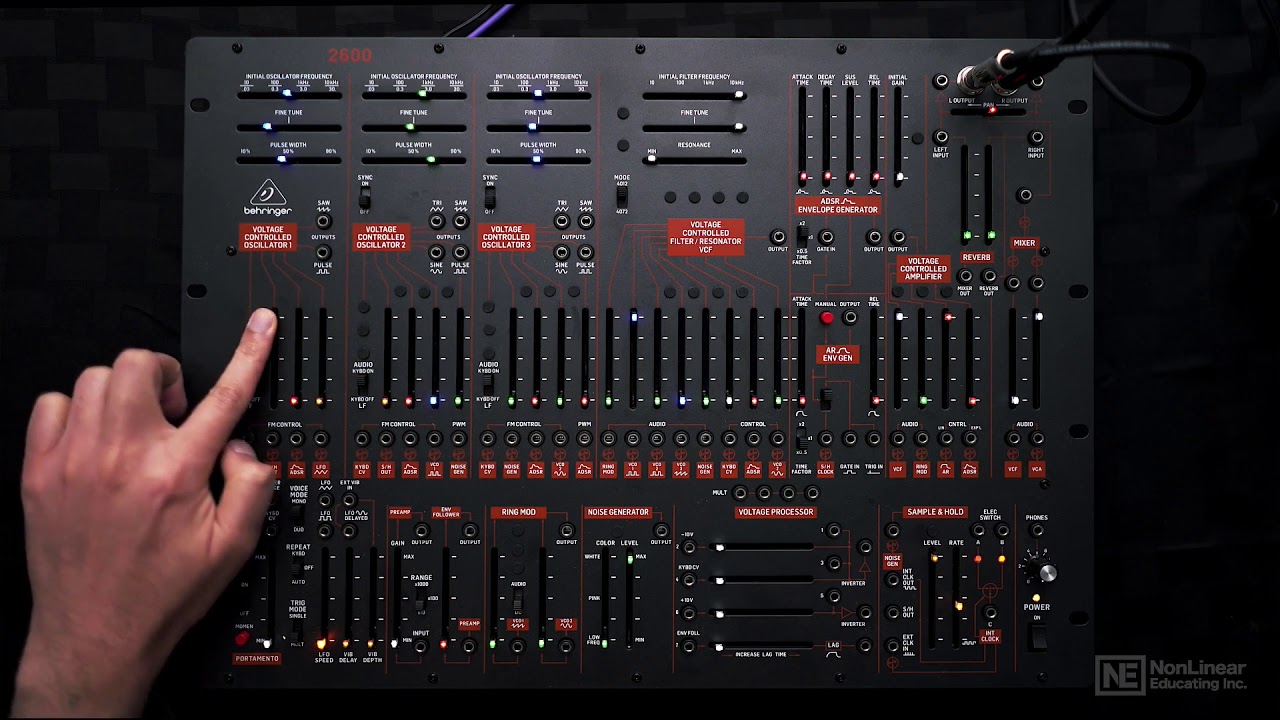Click the ADSR Attack Time slider

[x=802, y=136]
